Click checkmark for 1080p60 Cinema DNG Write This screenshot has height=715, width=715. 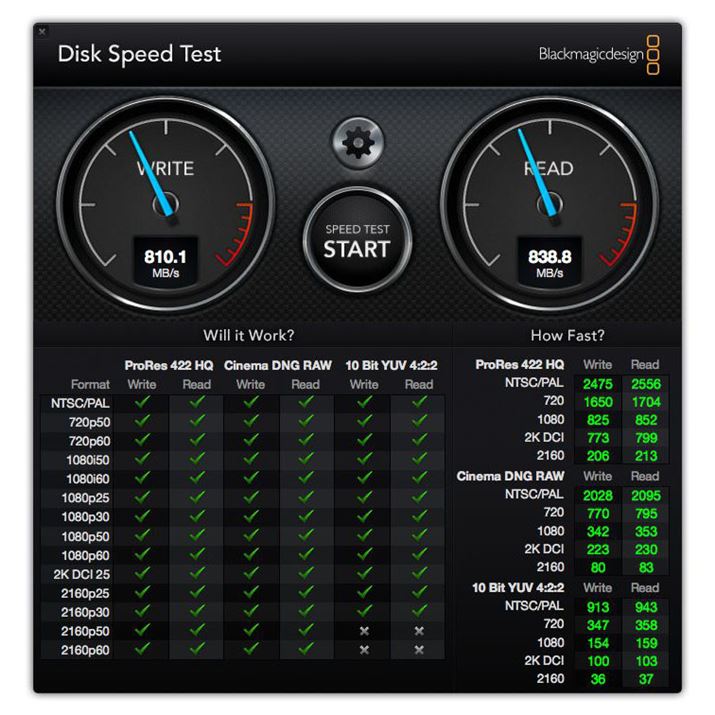(x=251, y=554)
